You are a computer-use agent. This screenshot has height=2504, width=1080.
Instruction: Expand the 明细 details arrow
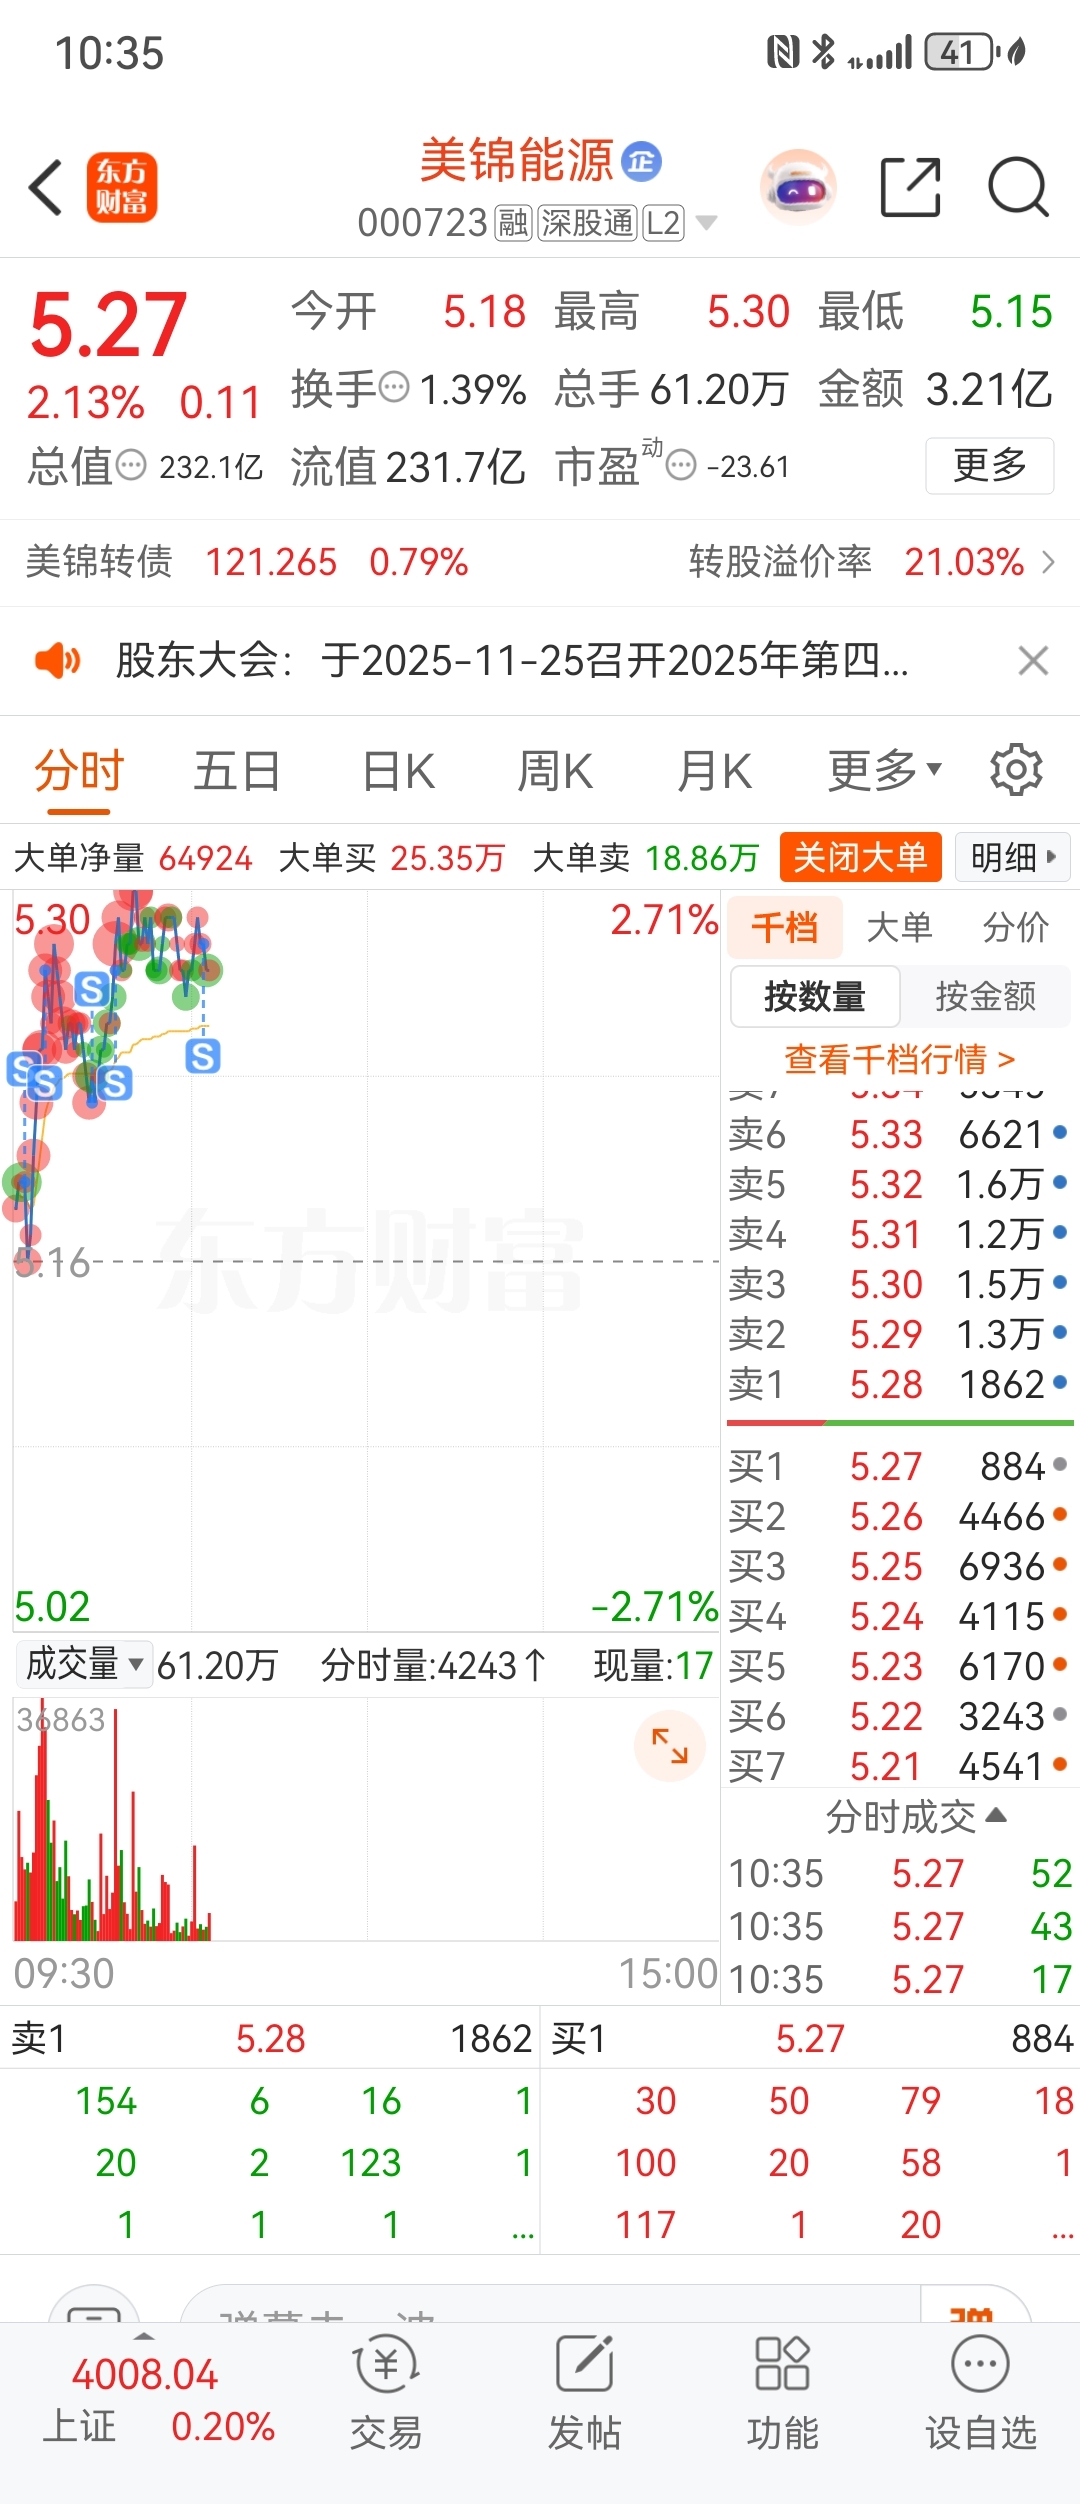(1013, 857)
